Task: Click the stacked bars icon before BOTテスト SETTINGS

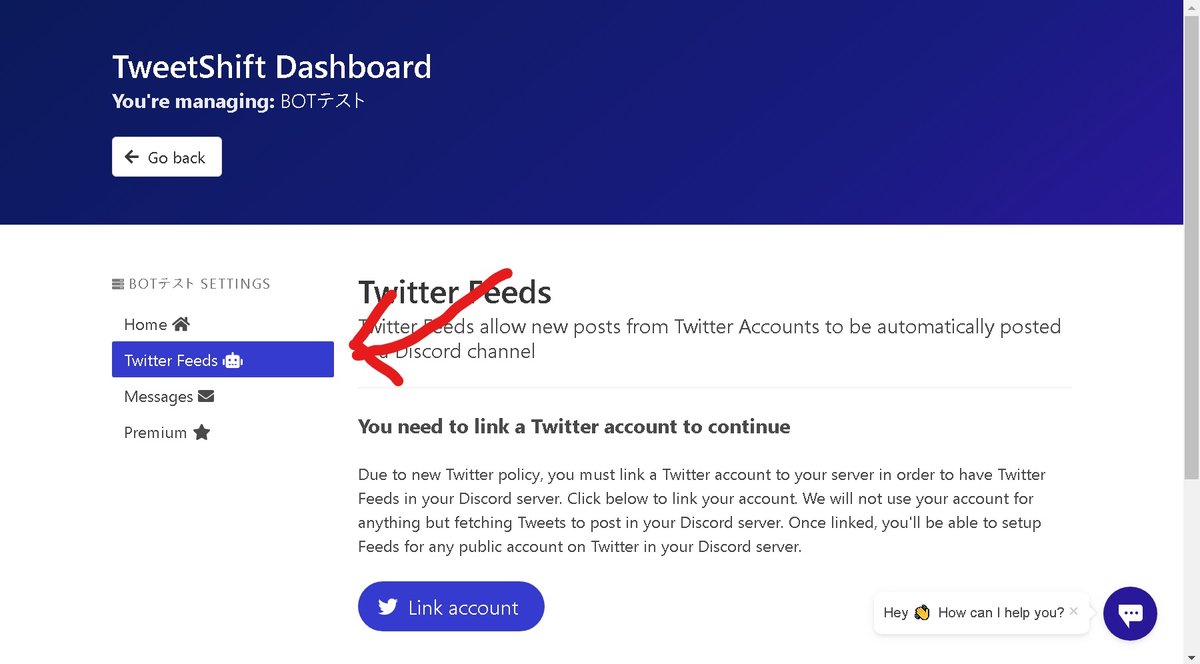Action: click(118, 284)
